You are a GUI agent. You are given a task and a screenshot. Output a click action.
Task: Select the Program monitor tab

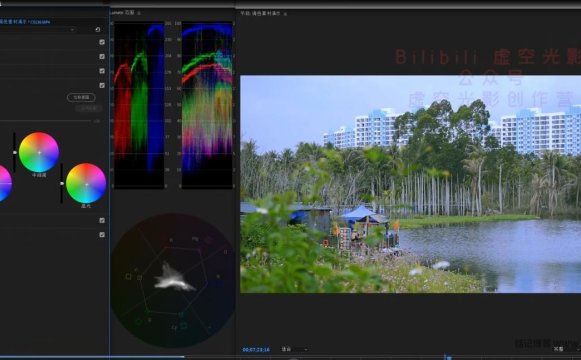point(260,13)
